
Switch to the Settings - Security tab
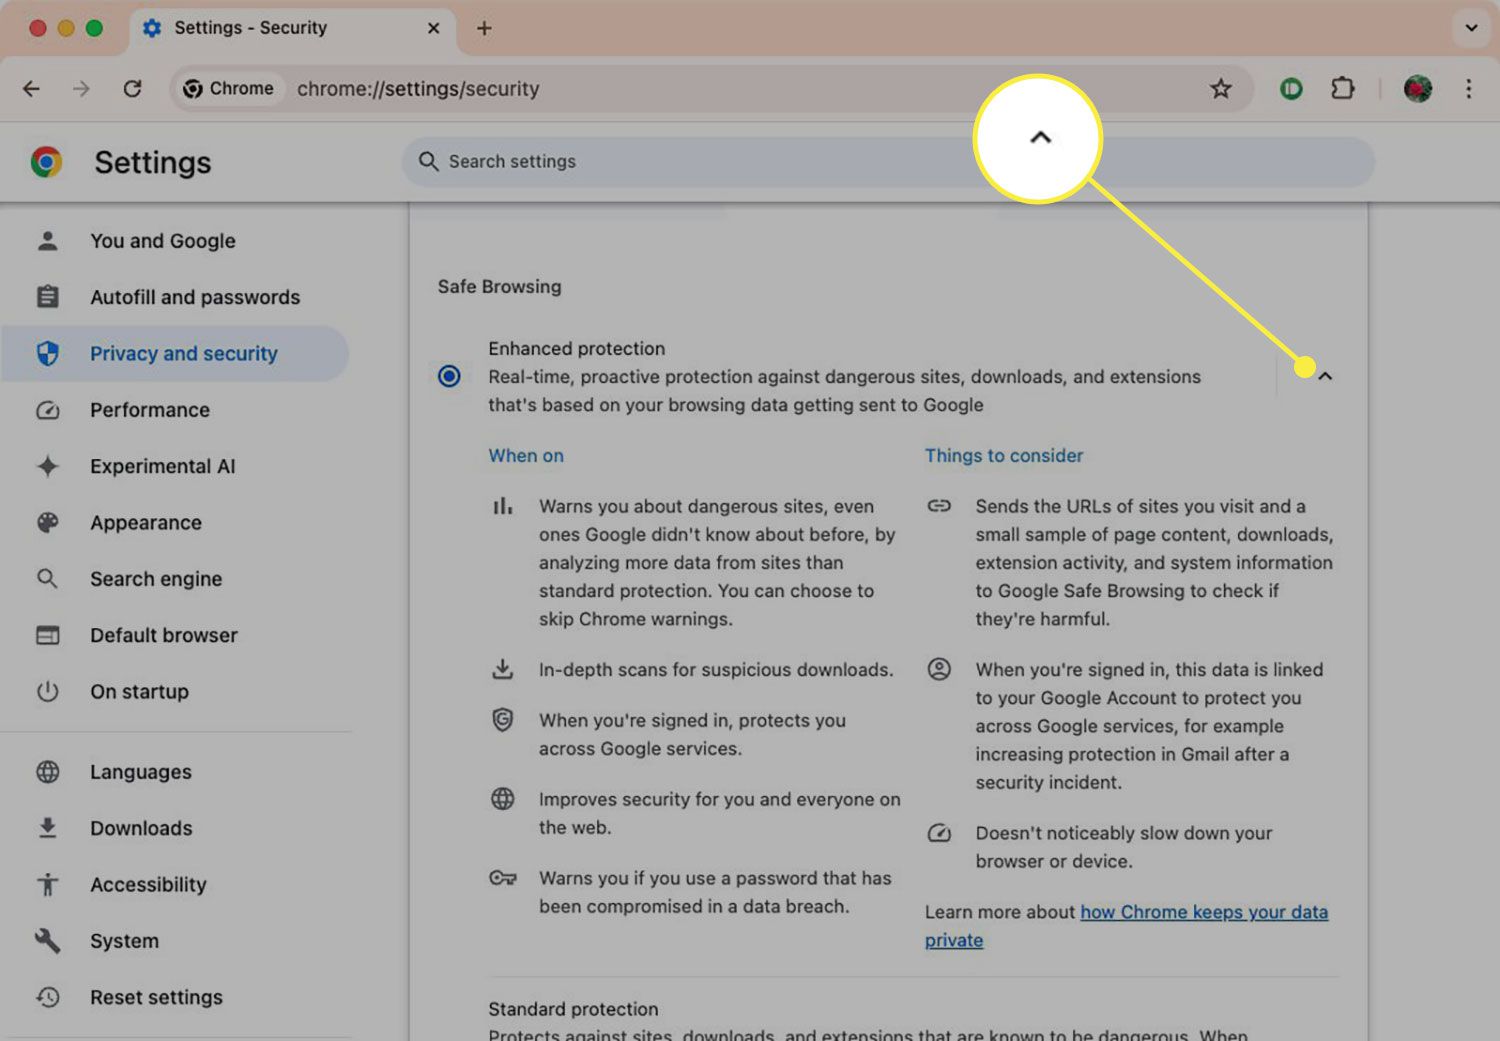[x=250, y=28]
